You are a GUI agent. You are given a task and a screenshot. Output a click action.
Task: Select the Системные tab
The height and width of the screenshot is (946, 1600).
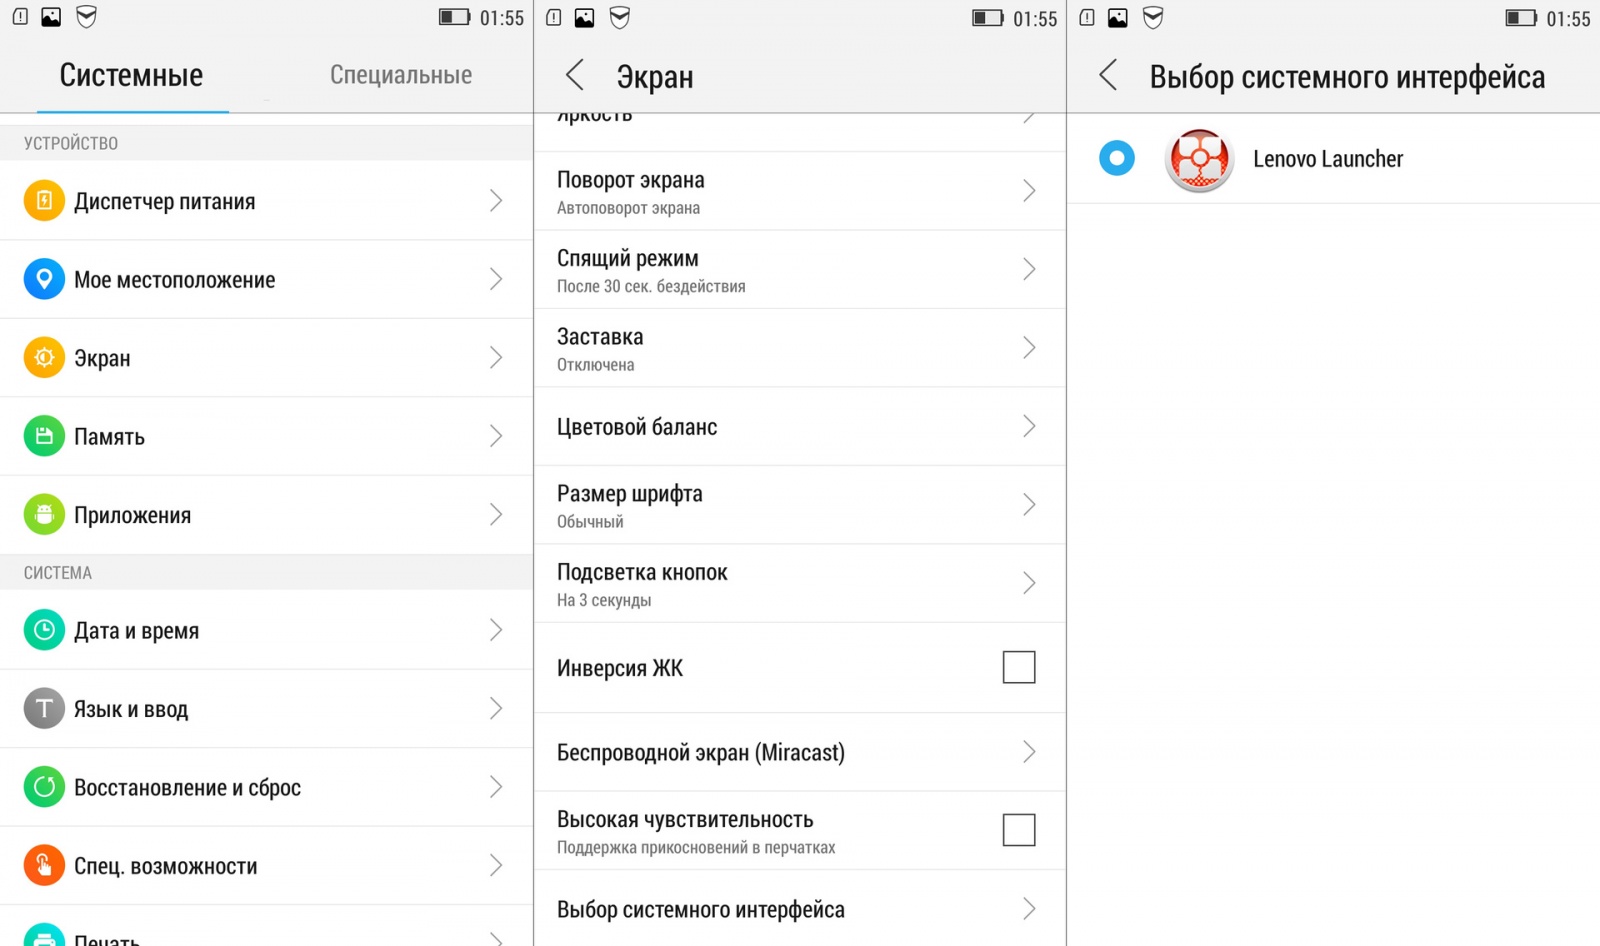(131, 75)
